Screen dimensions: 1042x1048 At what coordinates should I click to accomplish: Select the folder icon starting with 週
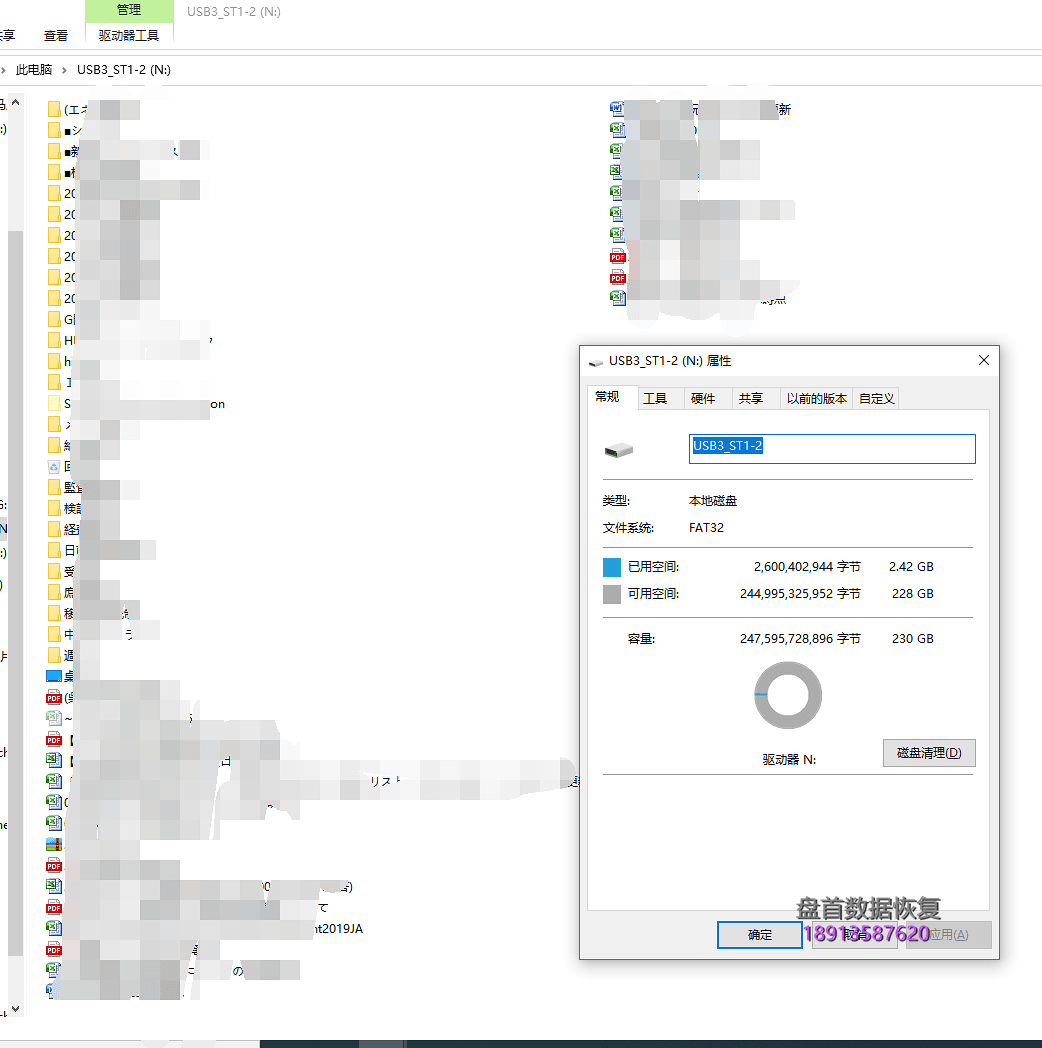(x=54, y=655)
